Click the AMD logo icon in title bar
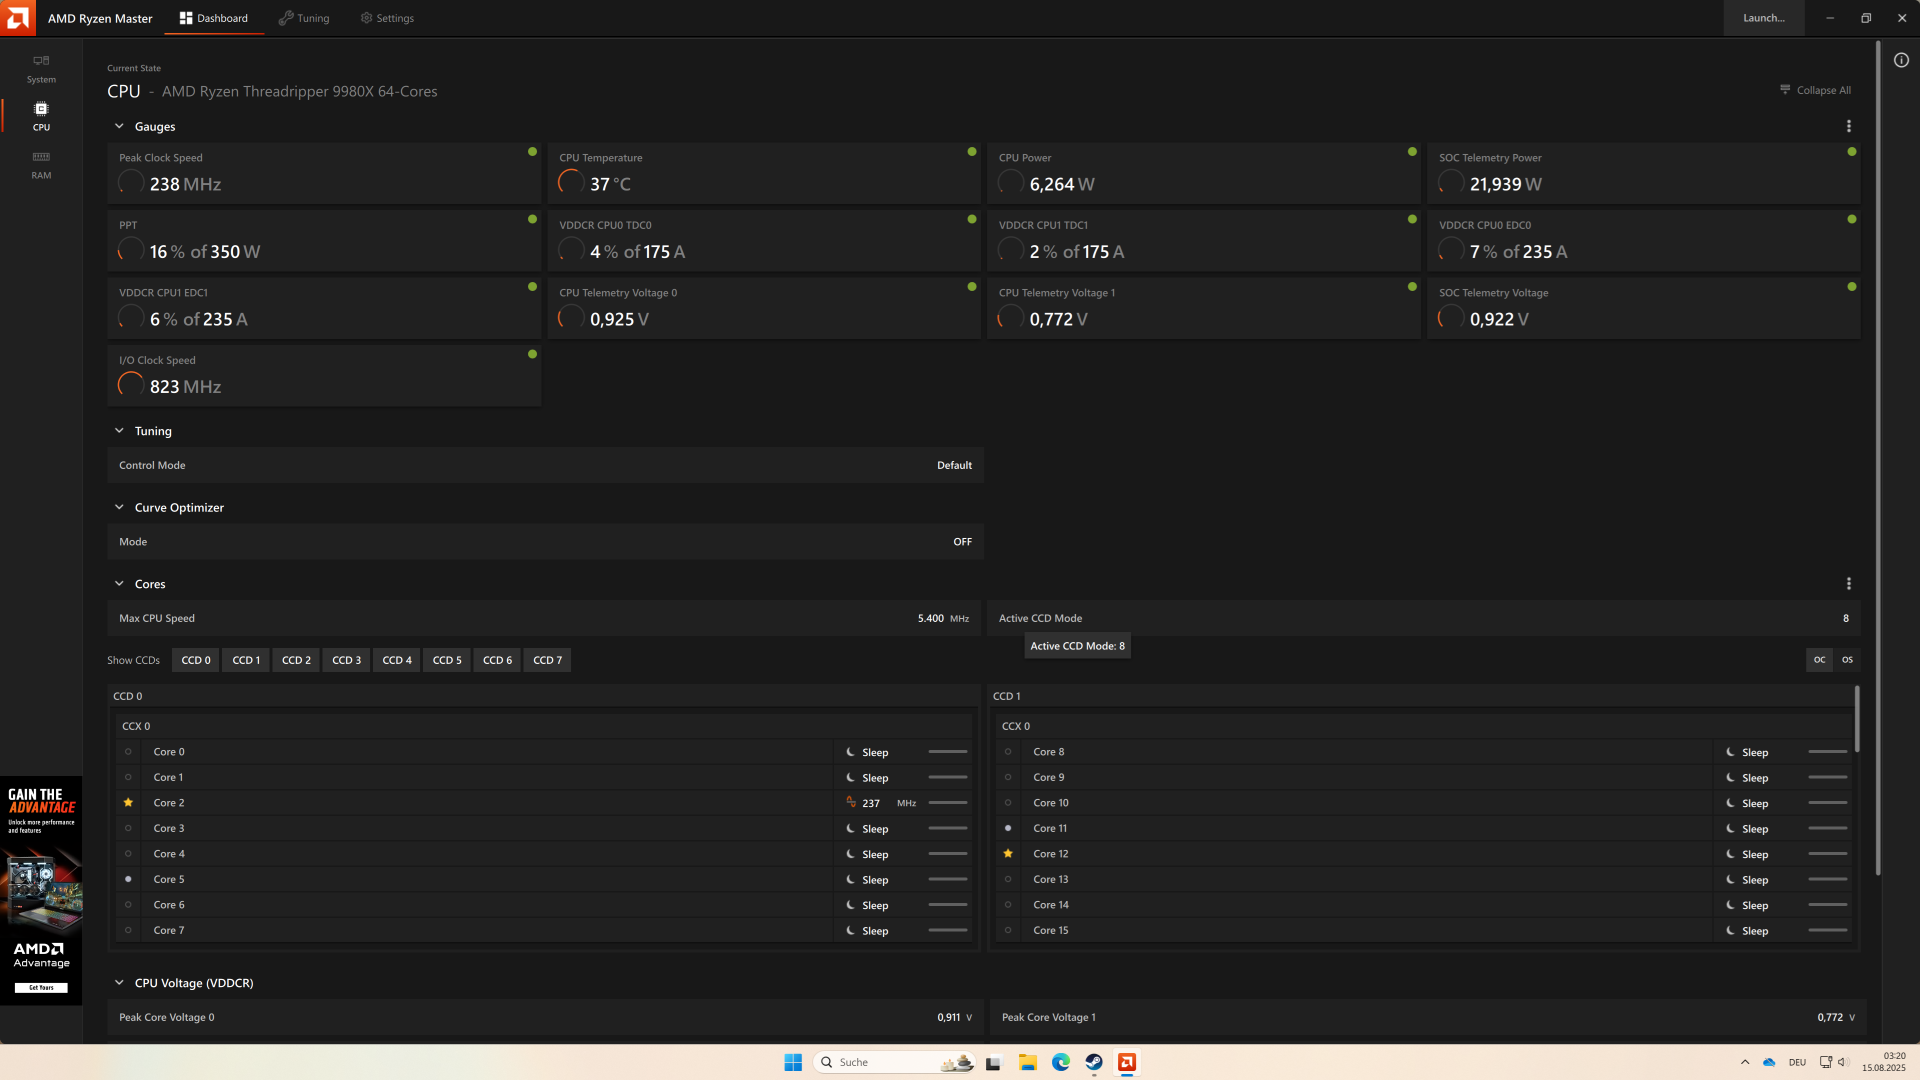This screenshot has width=1920, height=1080. click(x=17, y=17)
